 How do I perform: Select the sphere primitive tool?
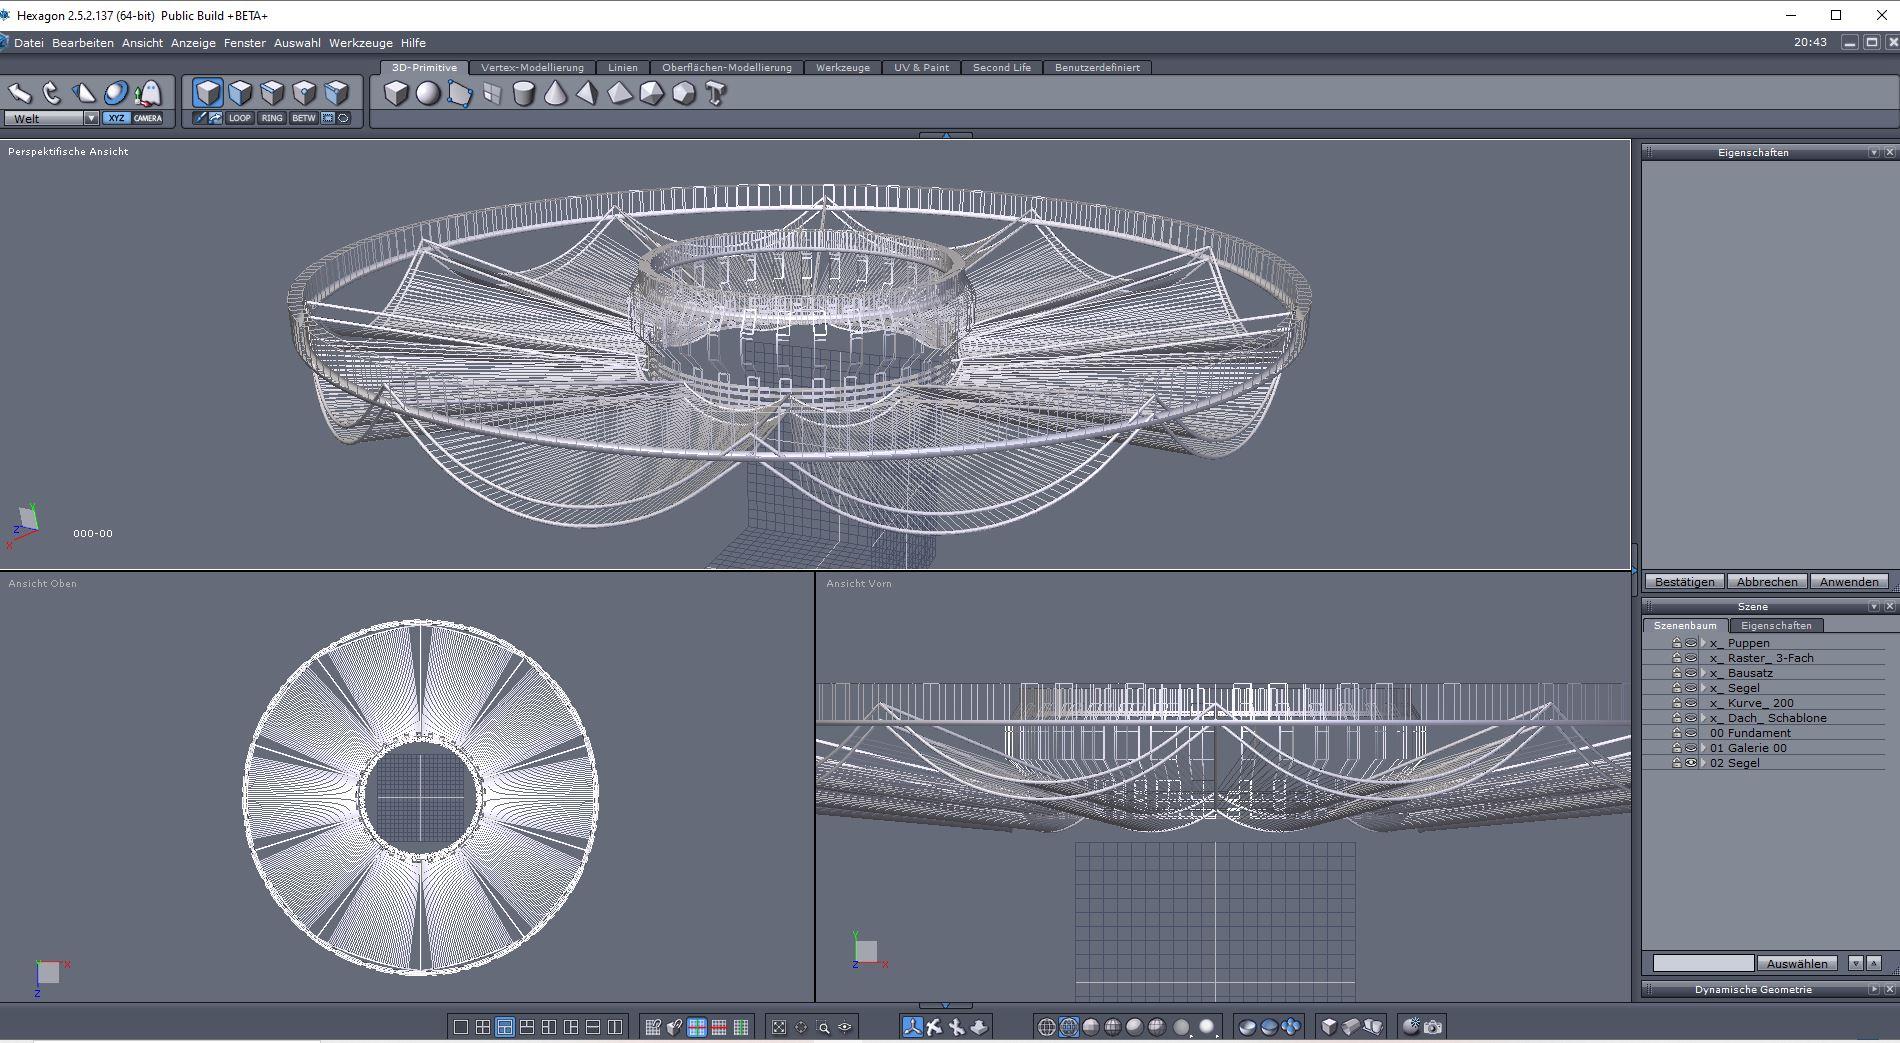coord(428,93)
